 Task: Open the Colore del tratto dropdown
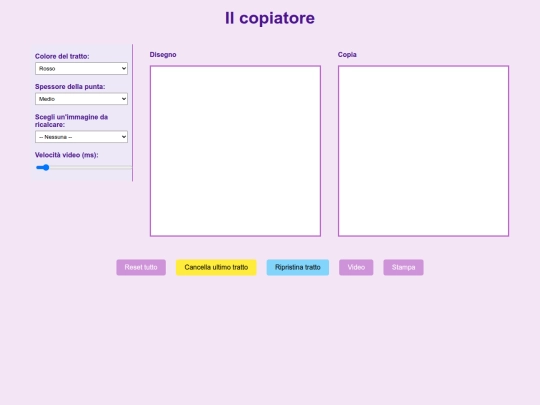tap(81, 69)
